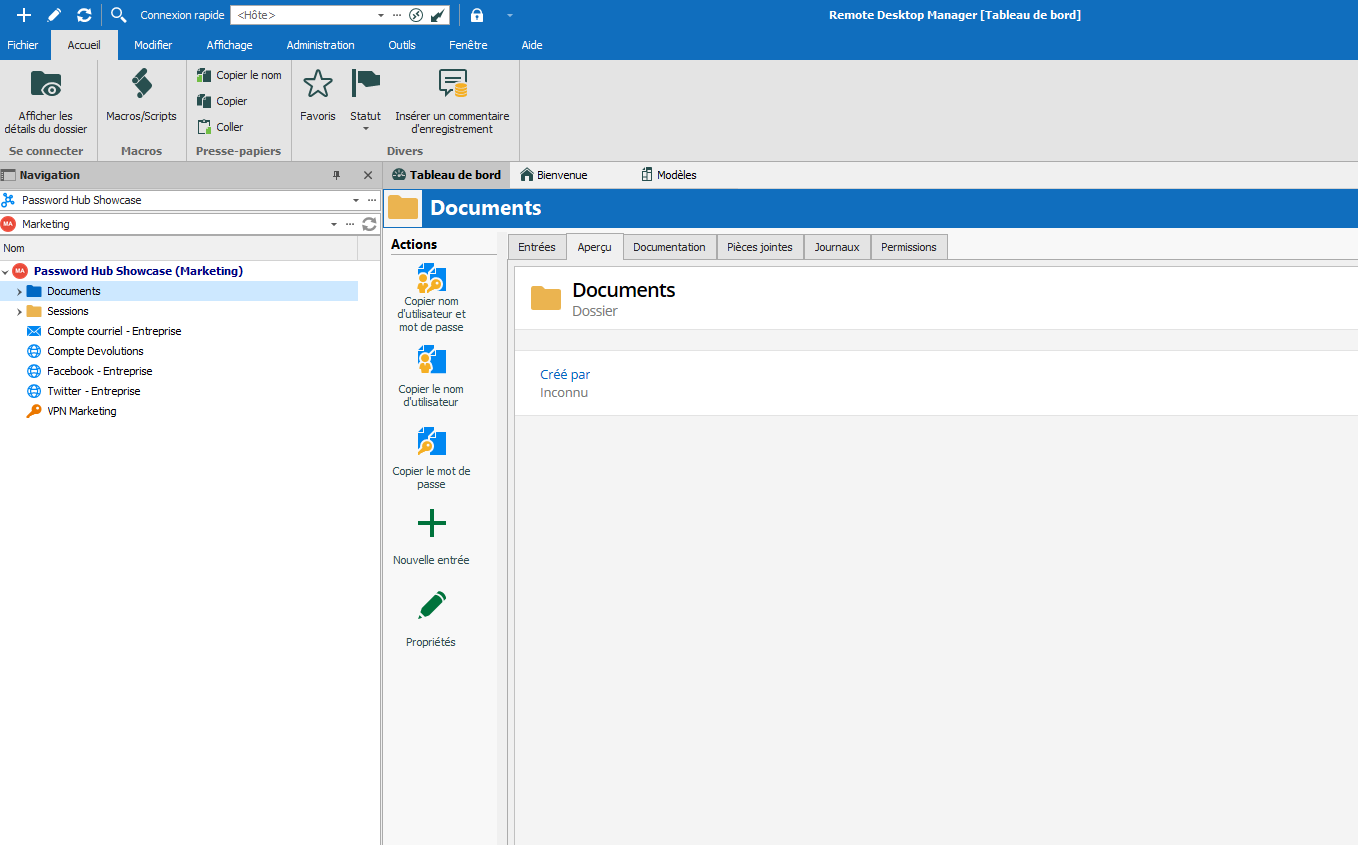Click Insérer un commentaire d'enregistrement icon

tap(452, 85)
